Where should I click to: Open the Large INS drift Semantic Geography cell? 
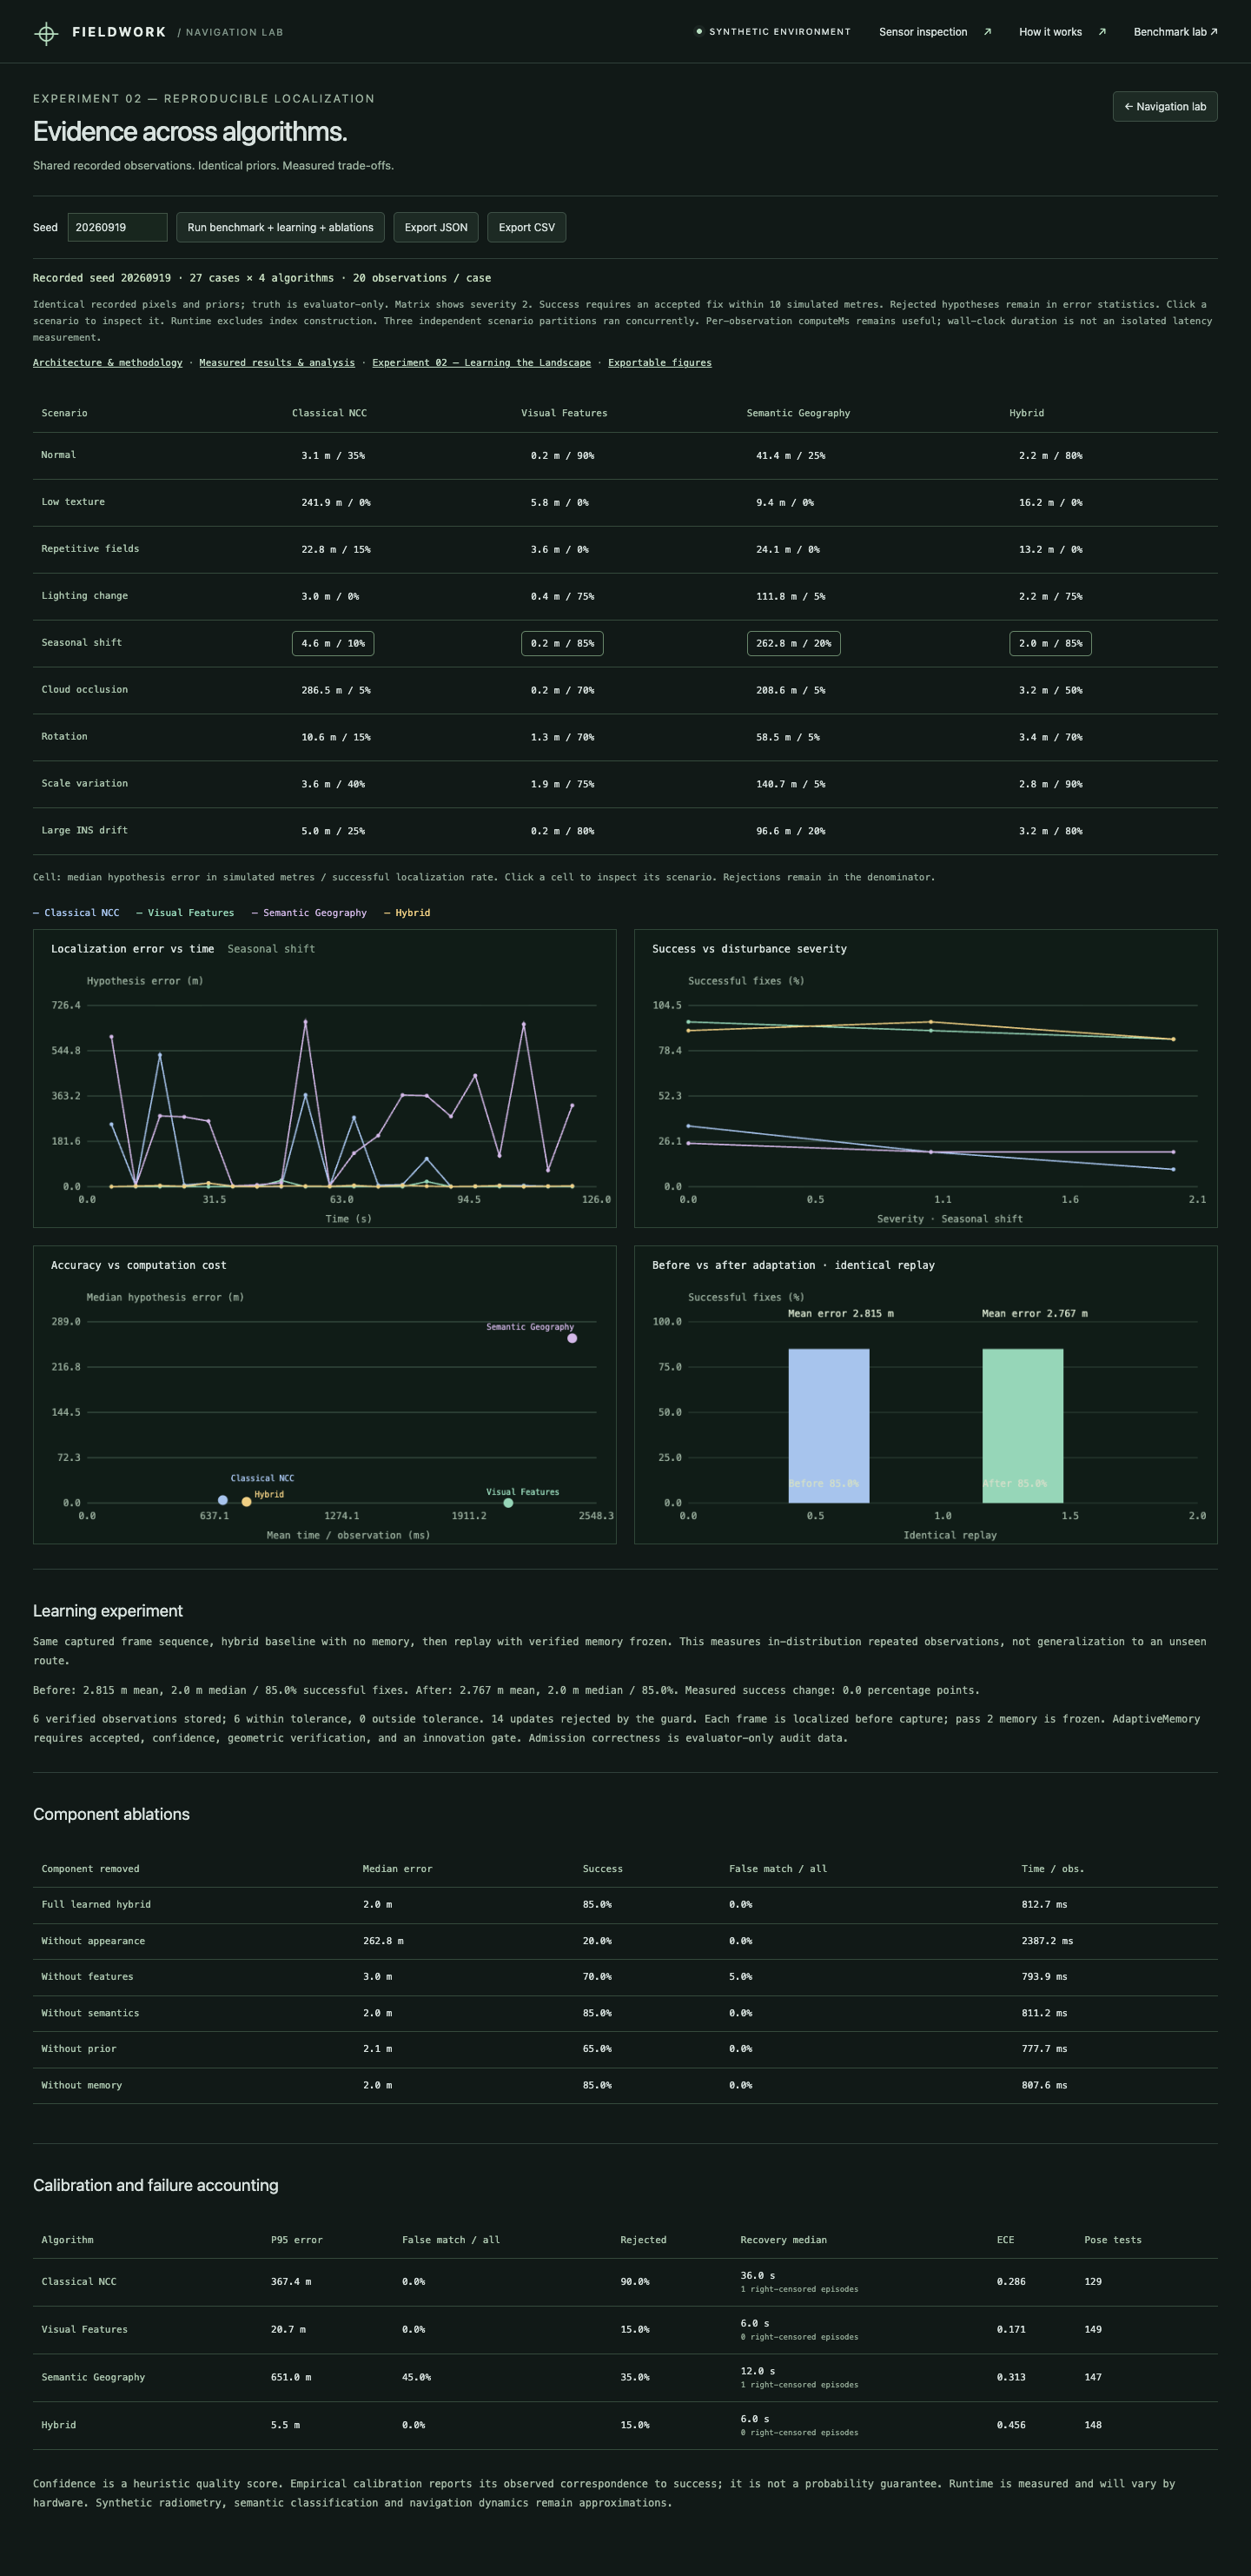(791, 832)
